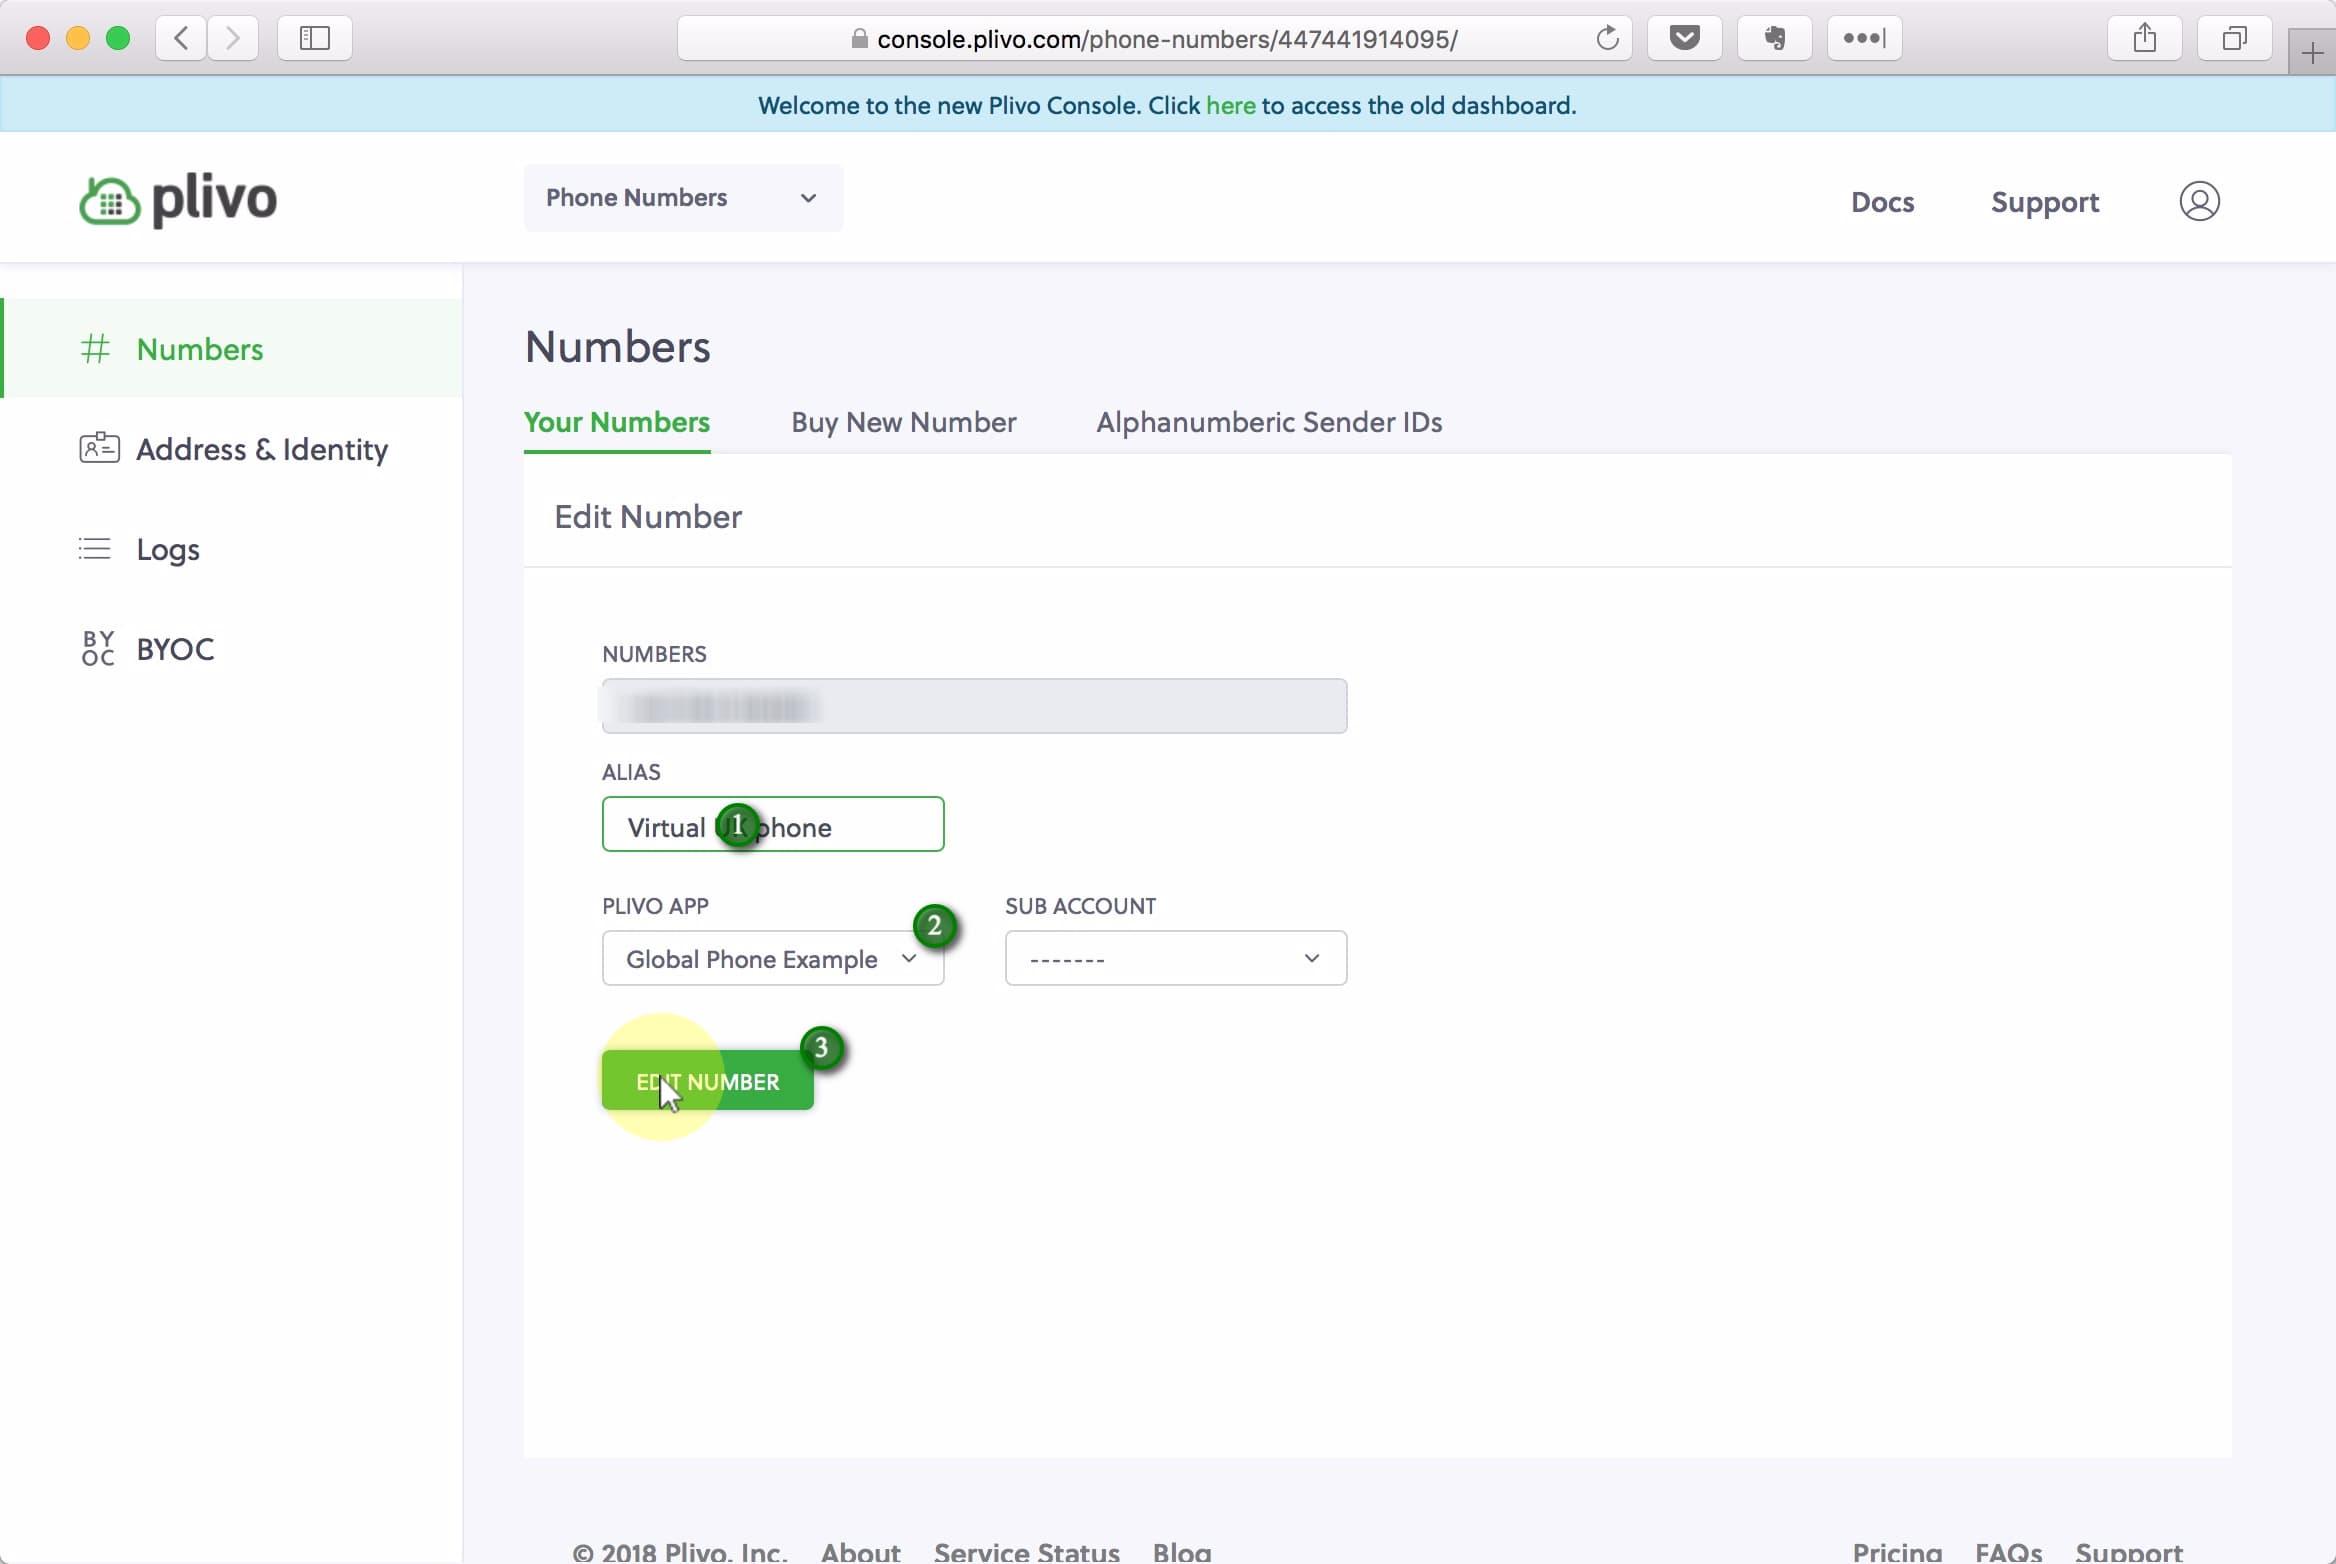Click the BYOC icon
This screenshot has width=2336, height=1564.
click(98, 648)
